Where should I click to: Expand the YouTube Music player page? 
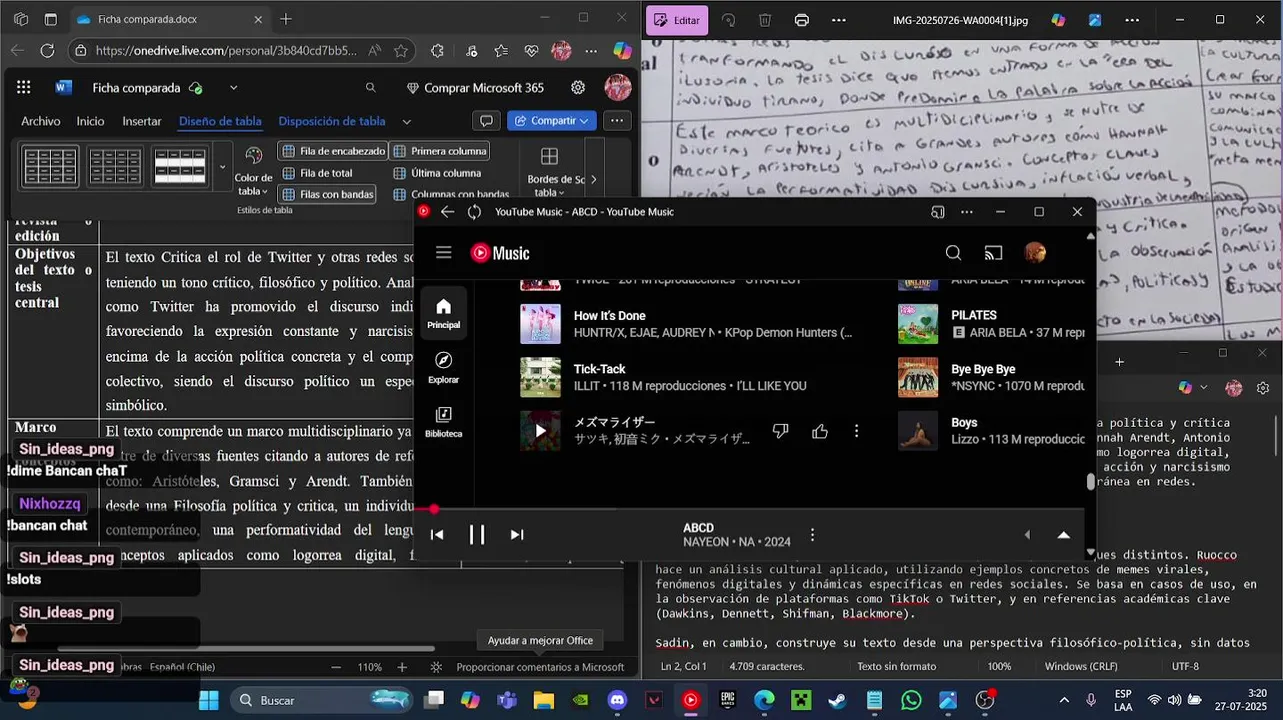[1063, 535]
